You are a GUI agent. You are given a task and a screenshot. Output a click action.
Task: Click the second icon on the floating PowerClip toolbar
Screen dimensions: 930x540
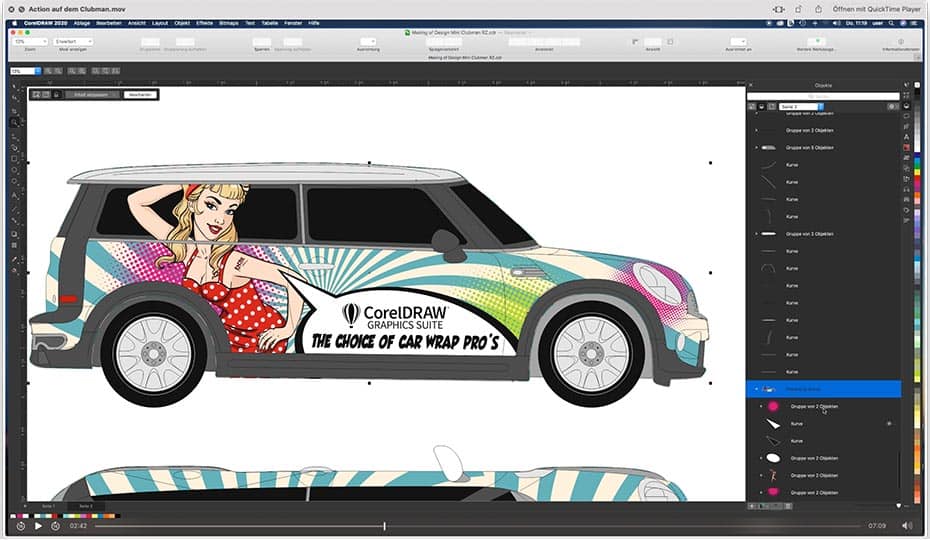pos(46,94)
